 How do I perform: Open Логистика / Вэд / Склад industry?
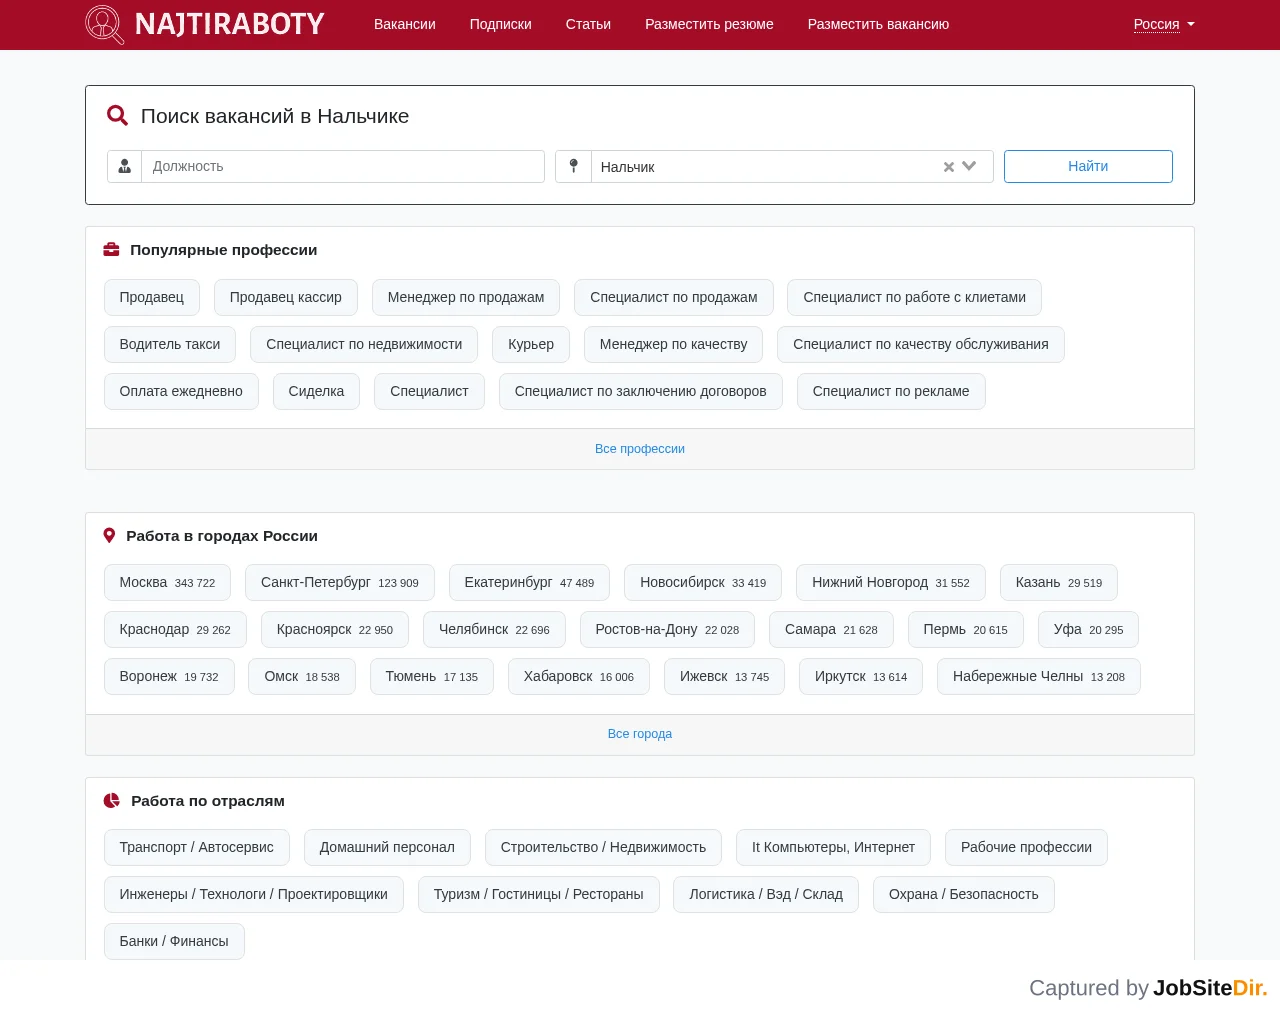click(766, 894)
